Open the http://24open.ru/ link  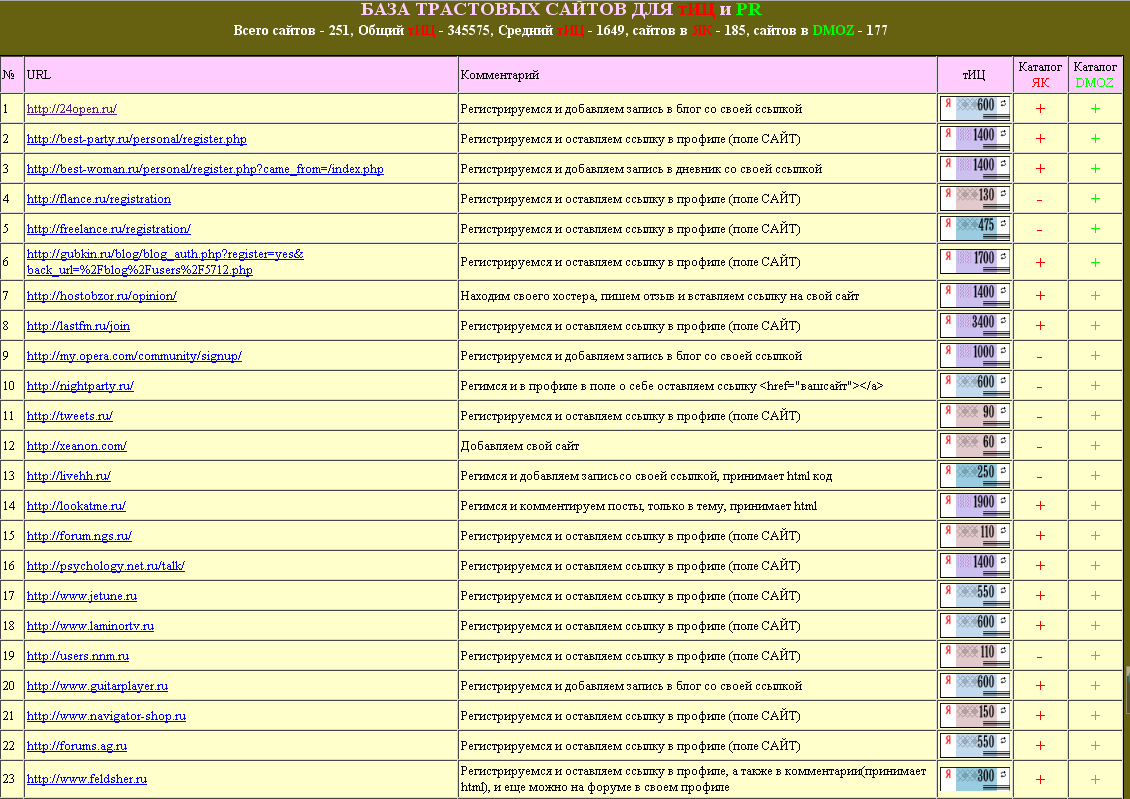tap(71, 109)
